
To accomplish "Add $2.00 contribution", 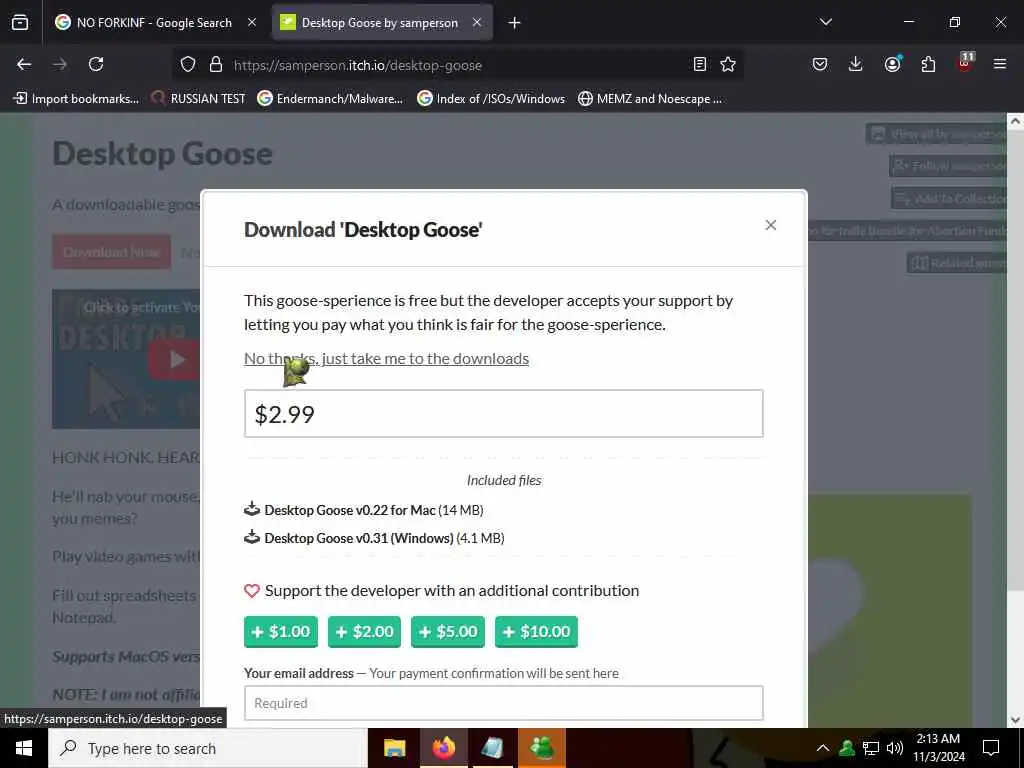I will pos(364,632).
